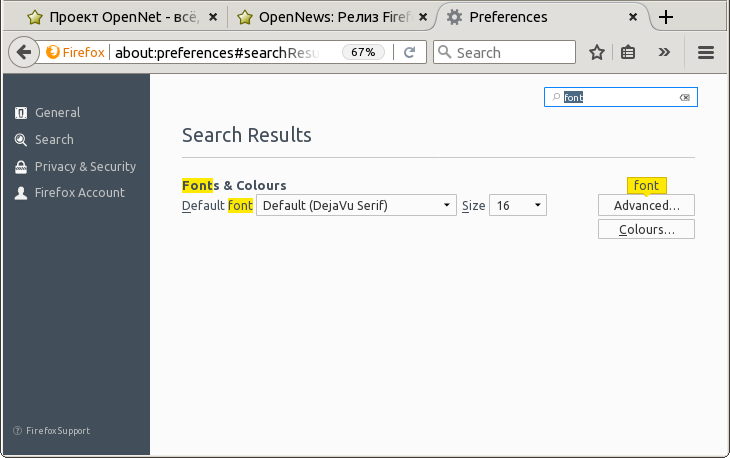Open the Firefox Support link

coord(57,431)
